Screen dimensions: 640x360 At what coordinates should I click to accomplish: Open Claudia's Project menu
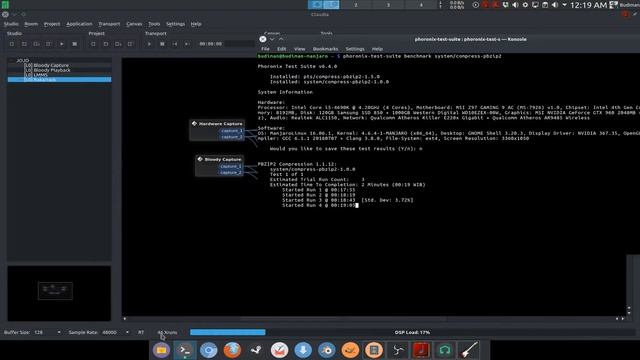point(52,24)
